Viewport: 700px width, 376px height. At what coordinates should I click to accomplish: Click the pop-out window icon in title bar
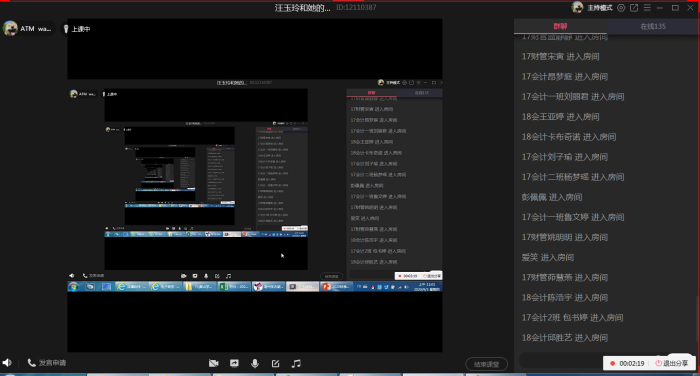click(634, 8)
